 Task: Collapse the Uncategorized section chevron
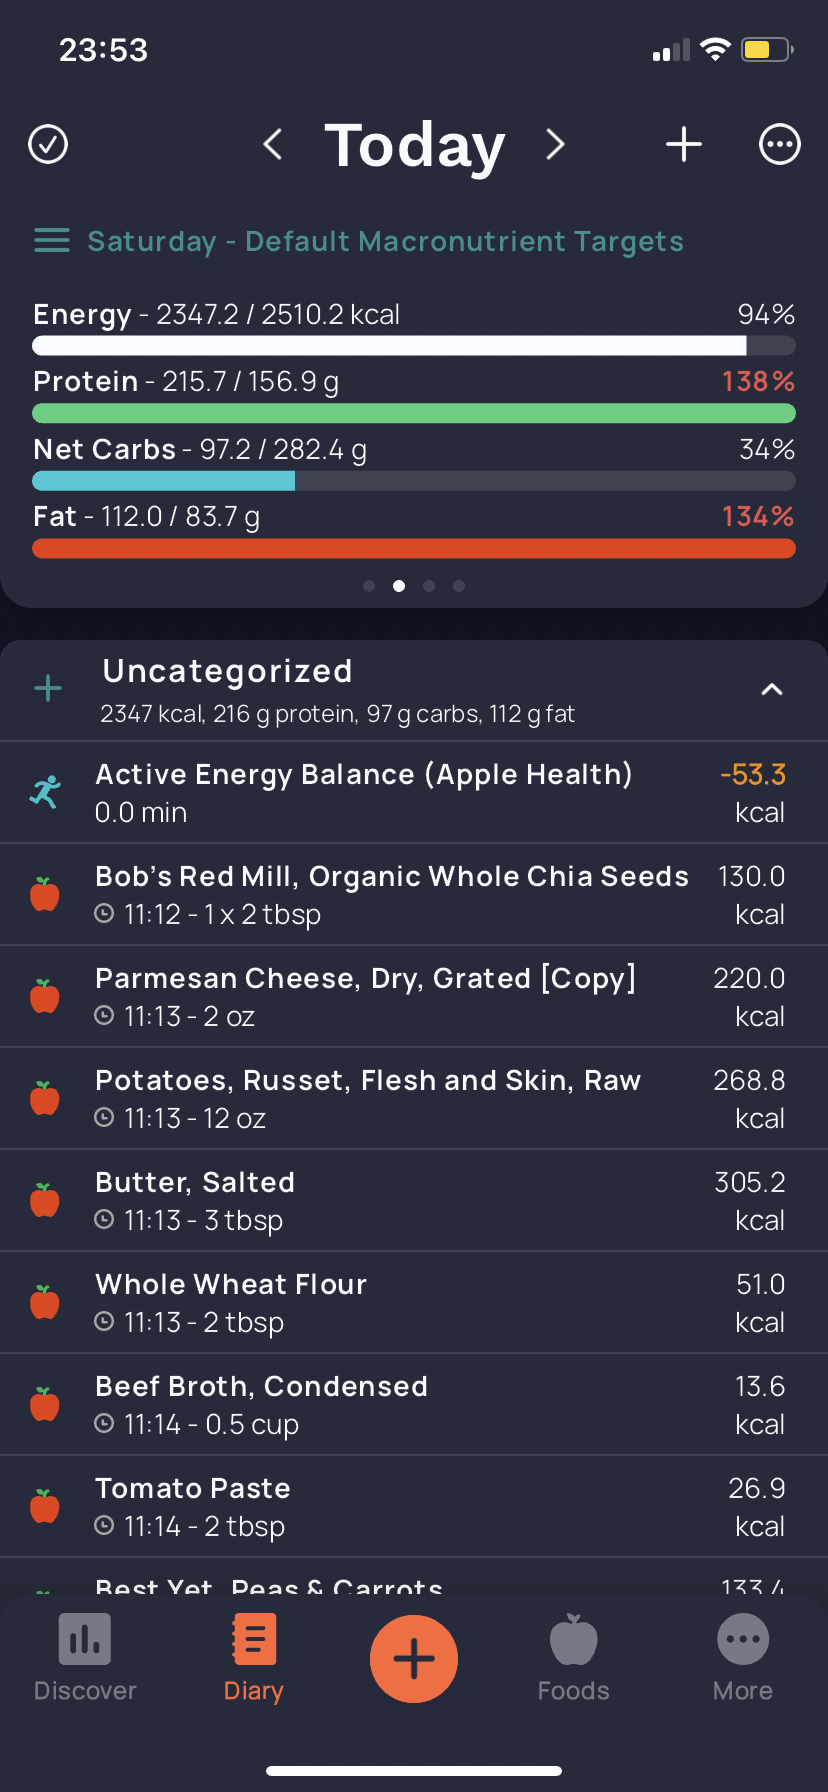coord(772,689)
